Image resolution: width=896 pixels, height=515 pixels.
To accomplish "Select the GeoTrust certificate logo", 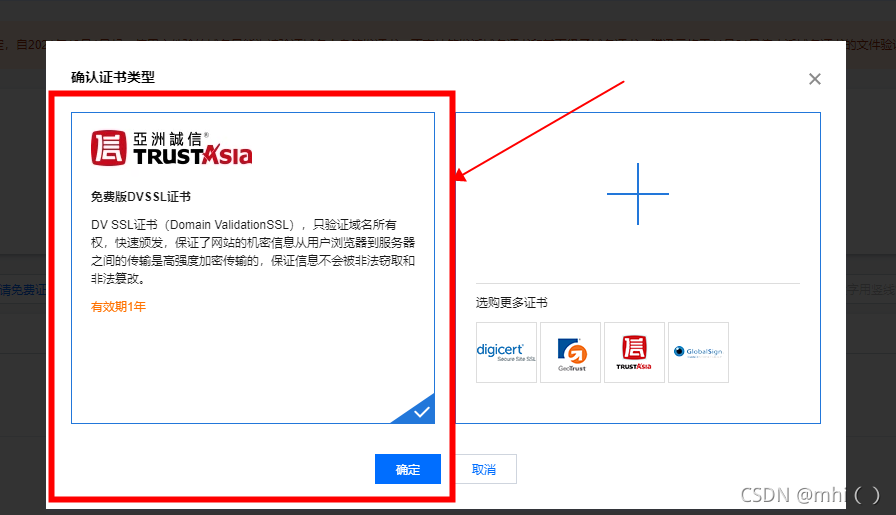I will tap(570, 352).
